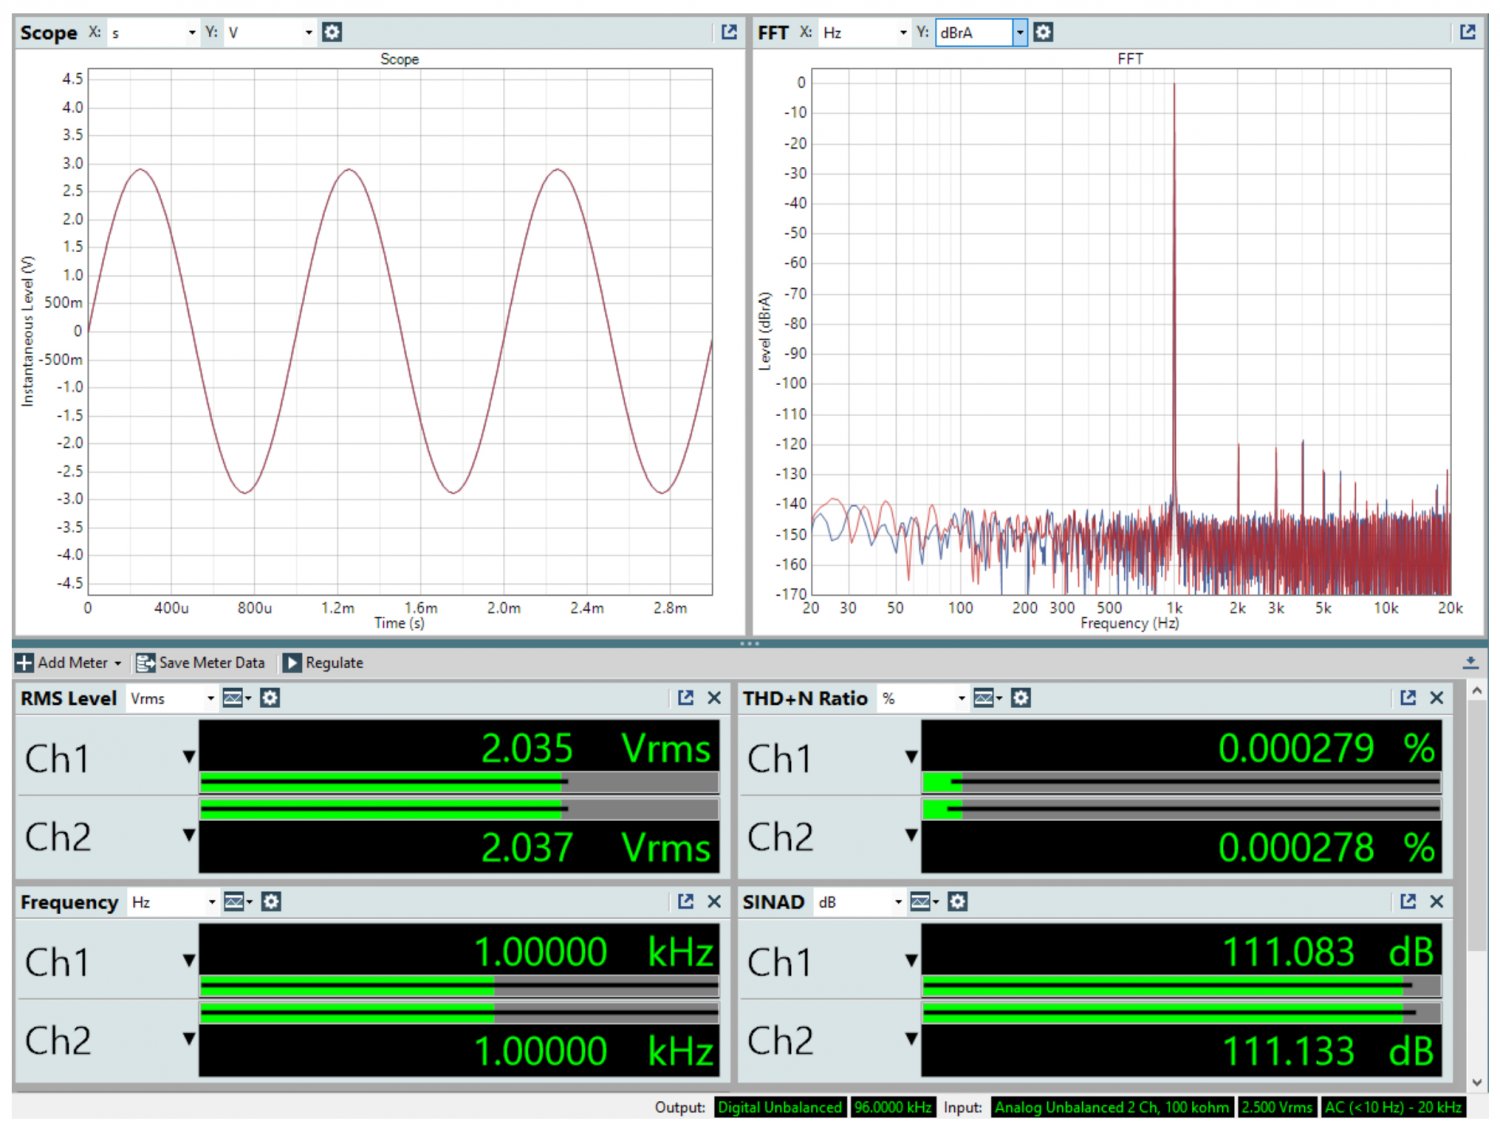Click THD+N Ratio Ch1 green bar

(942, 782)
